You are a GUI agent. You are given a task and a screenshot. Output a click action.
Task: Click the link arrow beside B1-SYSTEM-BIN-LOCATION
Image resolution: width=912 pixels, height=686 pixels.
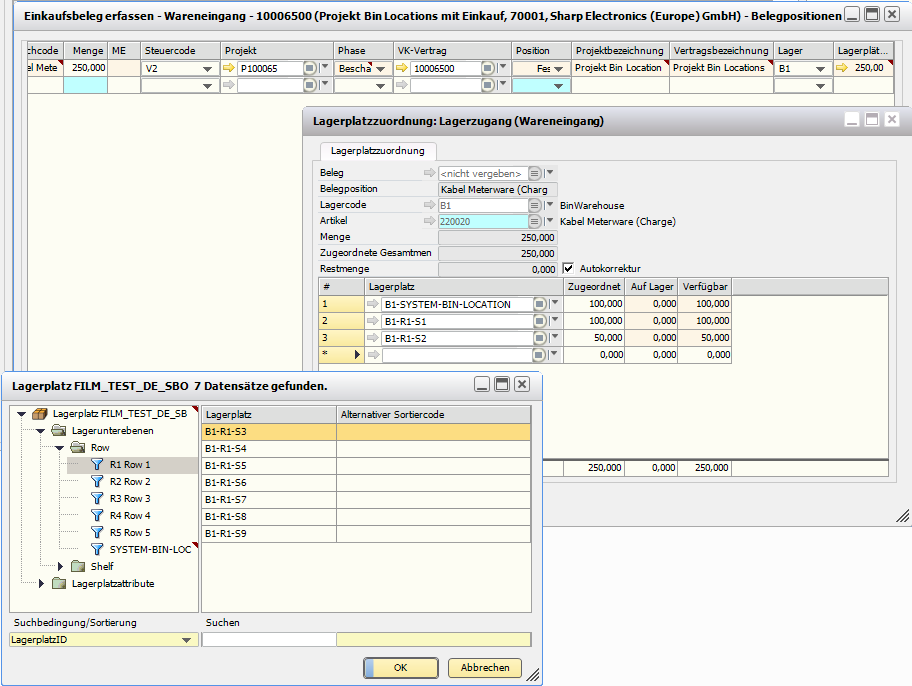(x=372, y=303)
